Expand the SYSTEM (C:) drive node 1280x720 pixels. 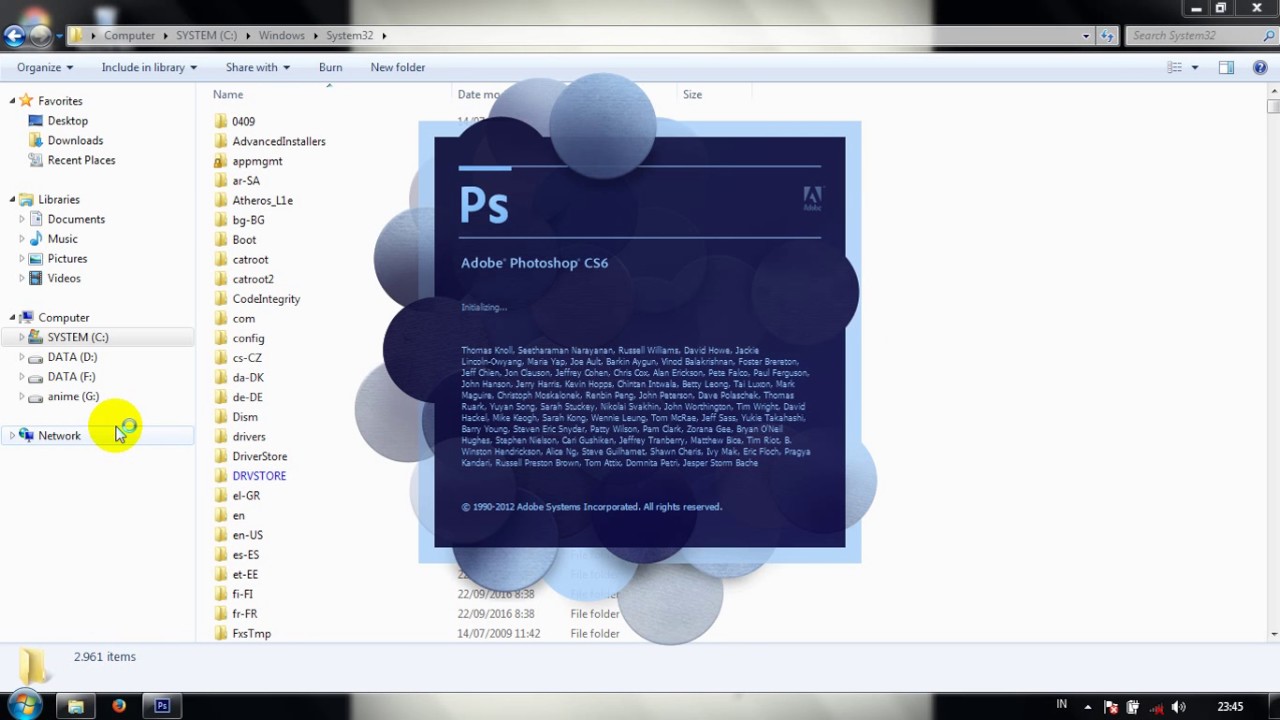click(x=22, y=337)
